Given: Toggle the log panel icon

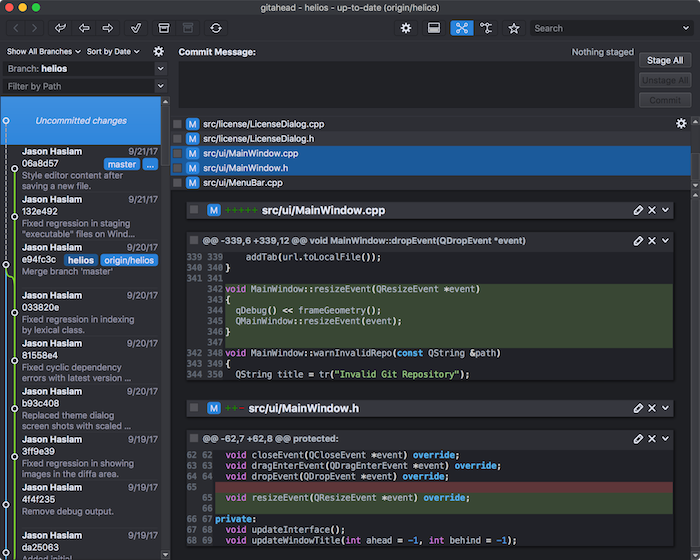Looking at the screenshot, I should [x=434, y=28].
